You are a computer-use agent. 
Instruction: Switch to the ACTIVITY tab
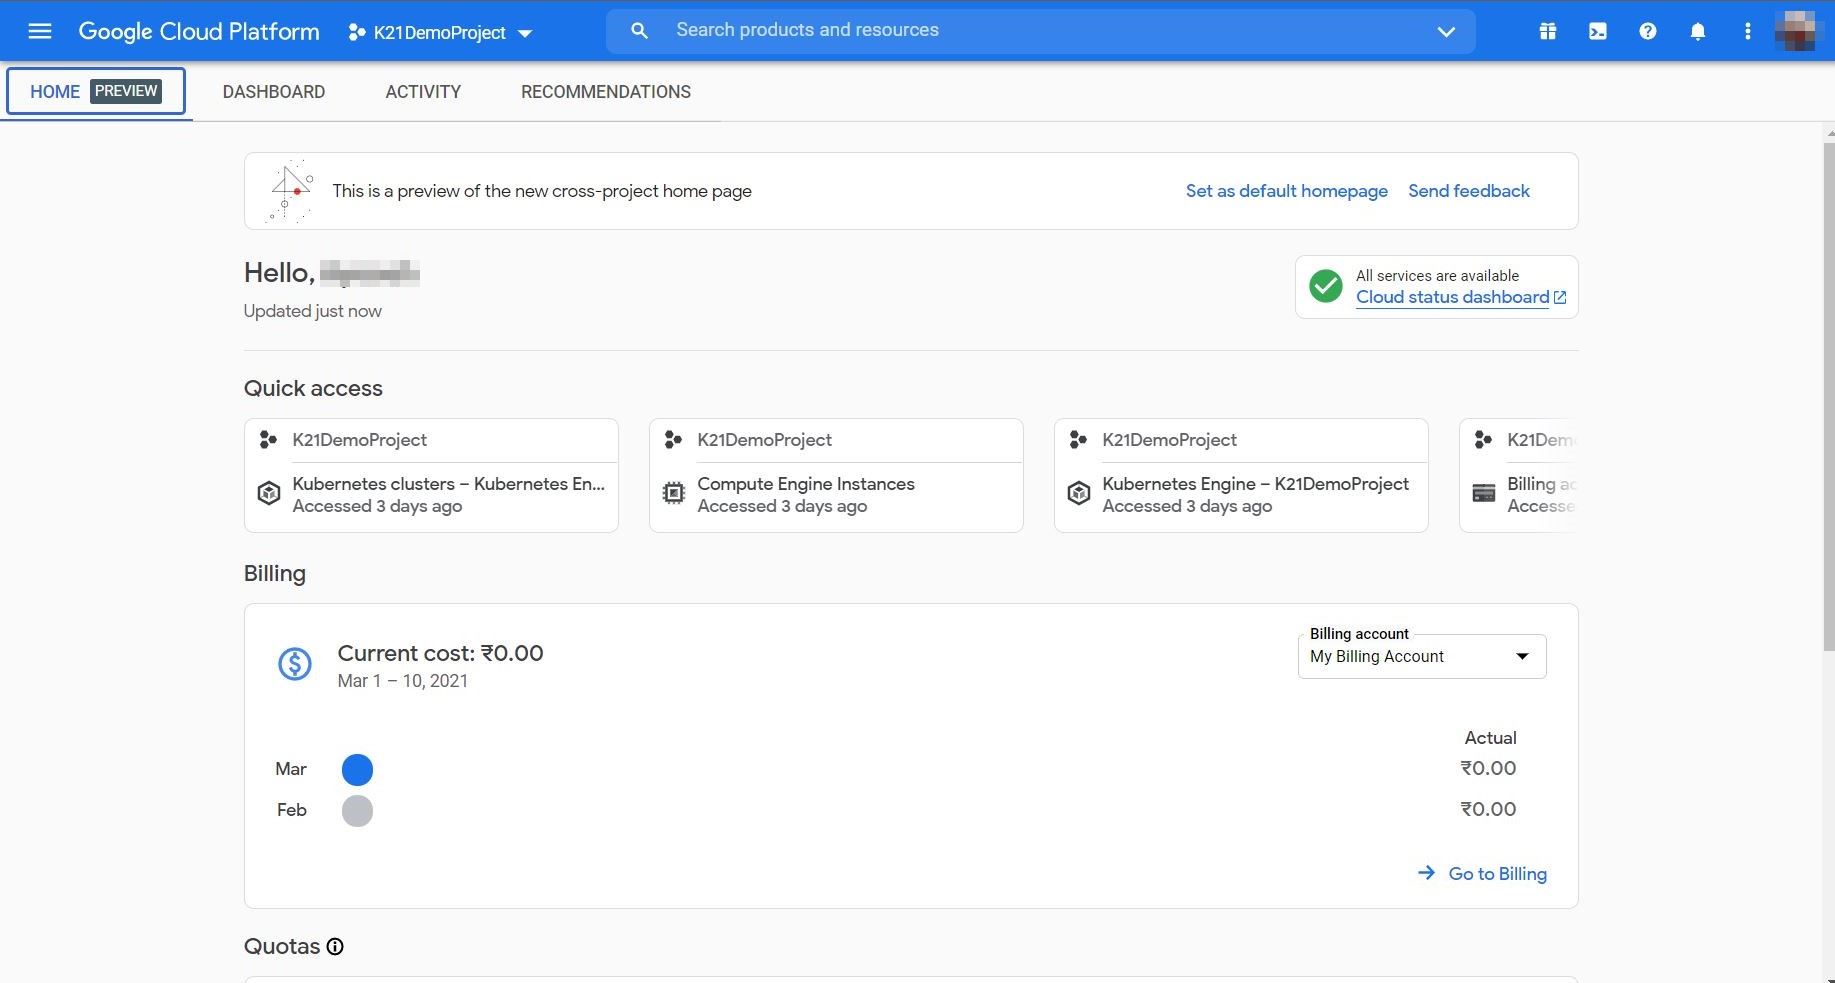pyautogui.click(x=423, y=91)
